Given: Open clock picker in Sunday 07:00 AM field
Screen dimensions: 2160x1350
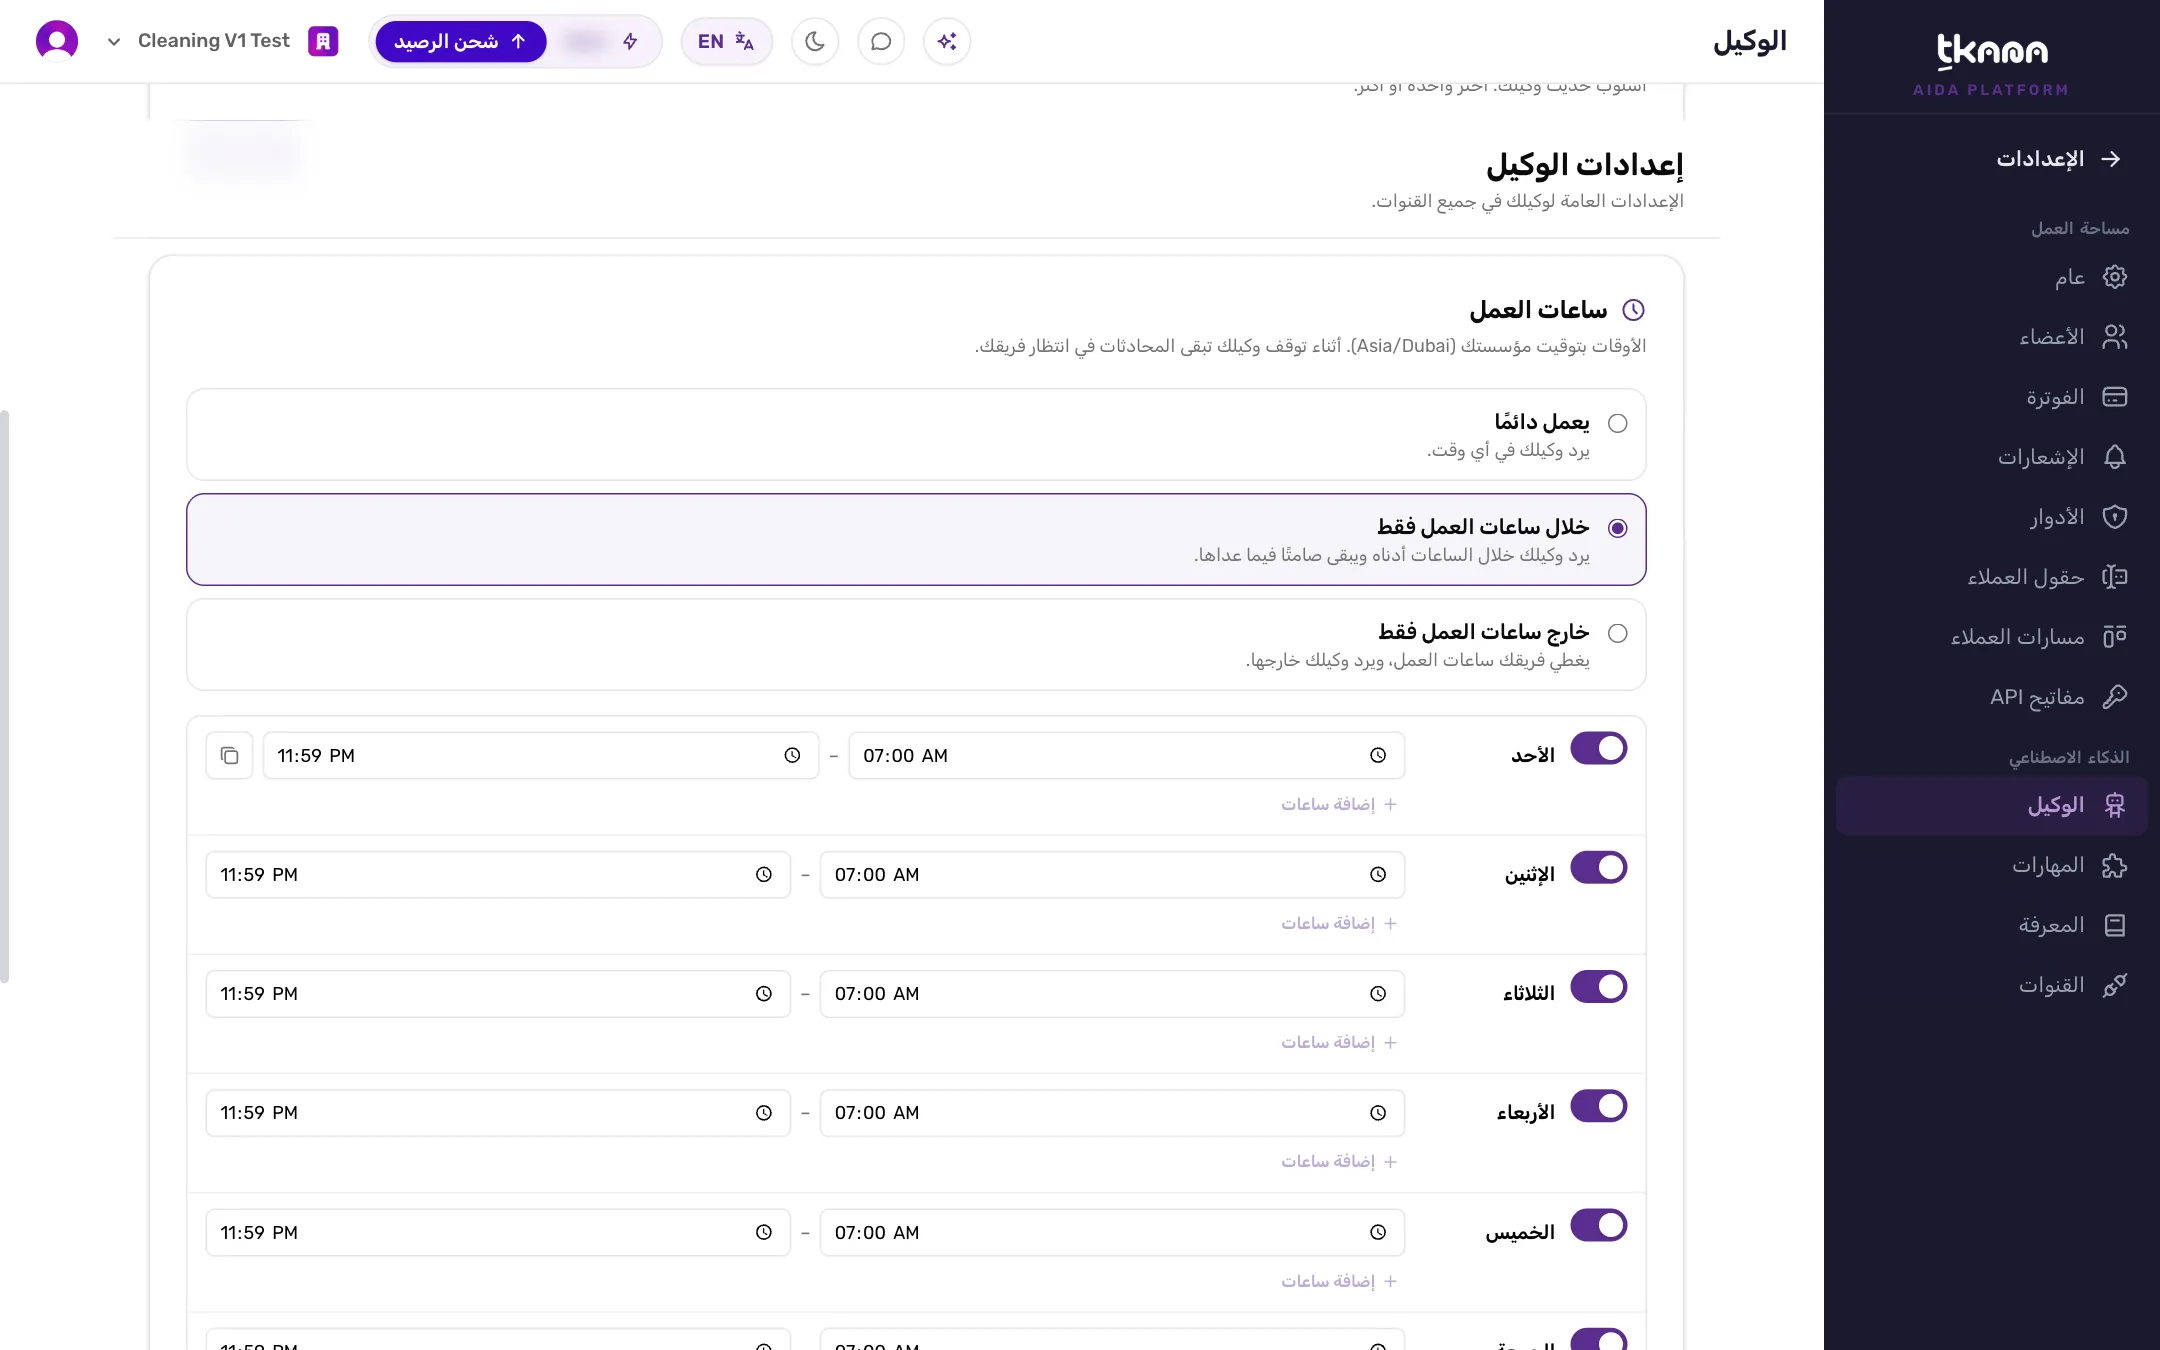Looking at the screenshot, I should [x=1378, y=755].
